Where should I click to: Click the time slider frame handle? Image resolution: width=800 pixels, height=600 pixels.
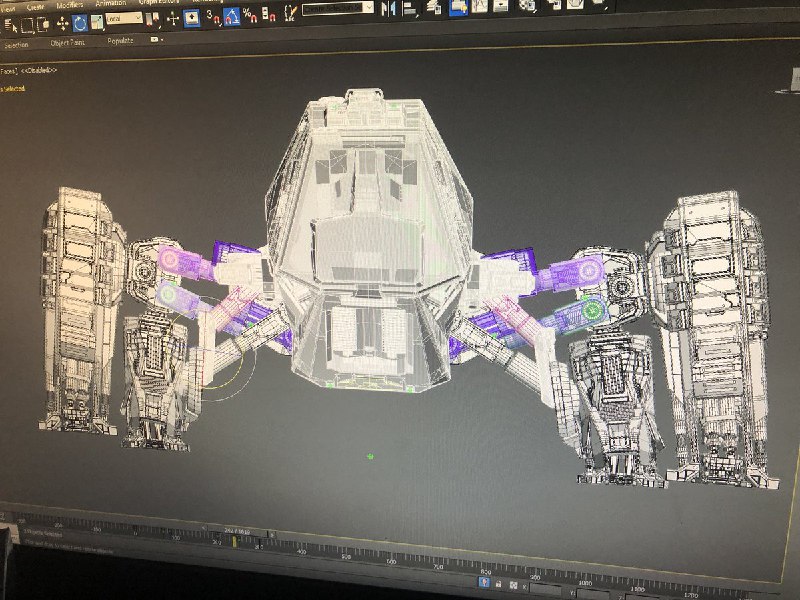236,531
